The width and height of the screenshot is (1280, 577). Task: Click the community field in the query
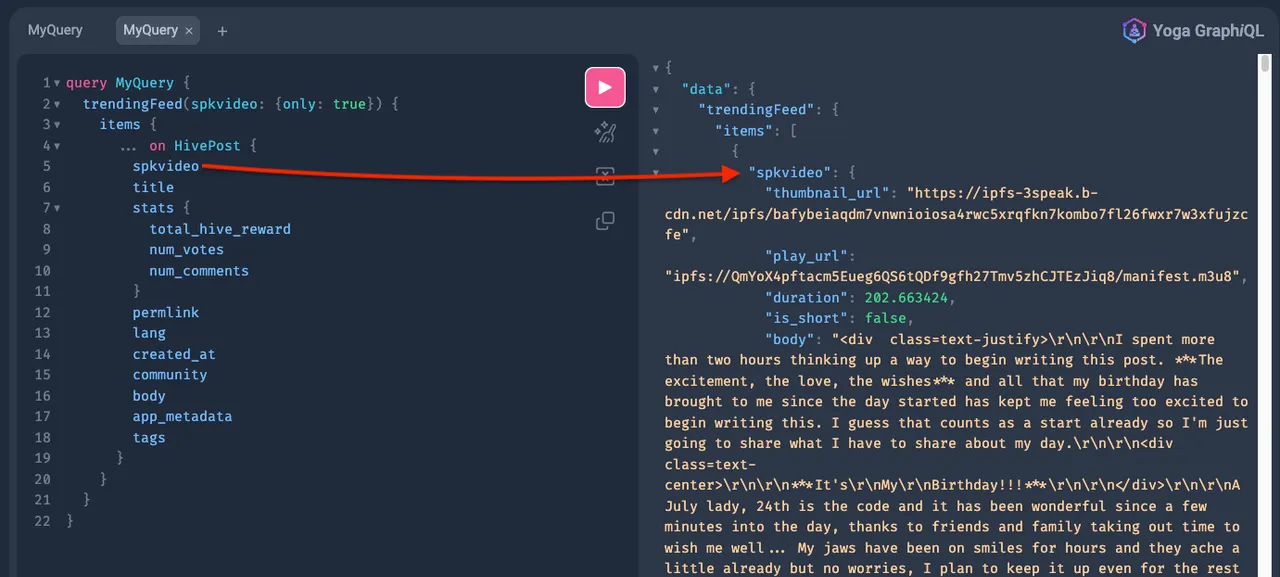coord(170,375)
